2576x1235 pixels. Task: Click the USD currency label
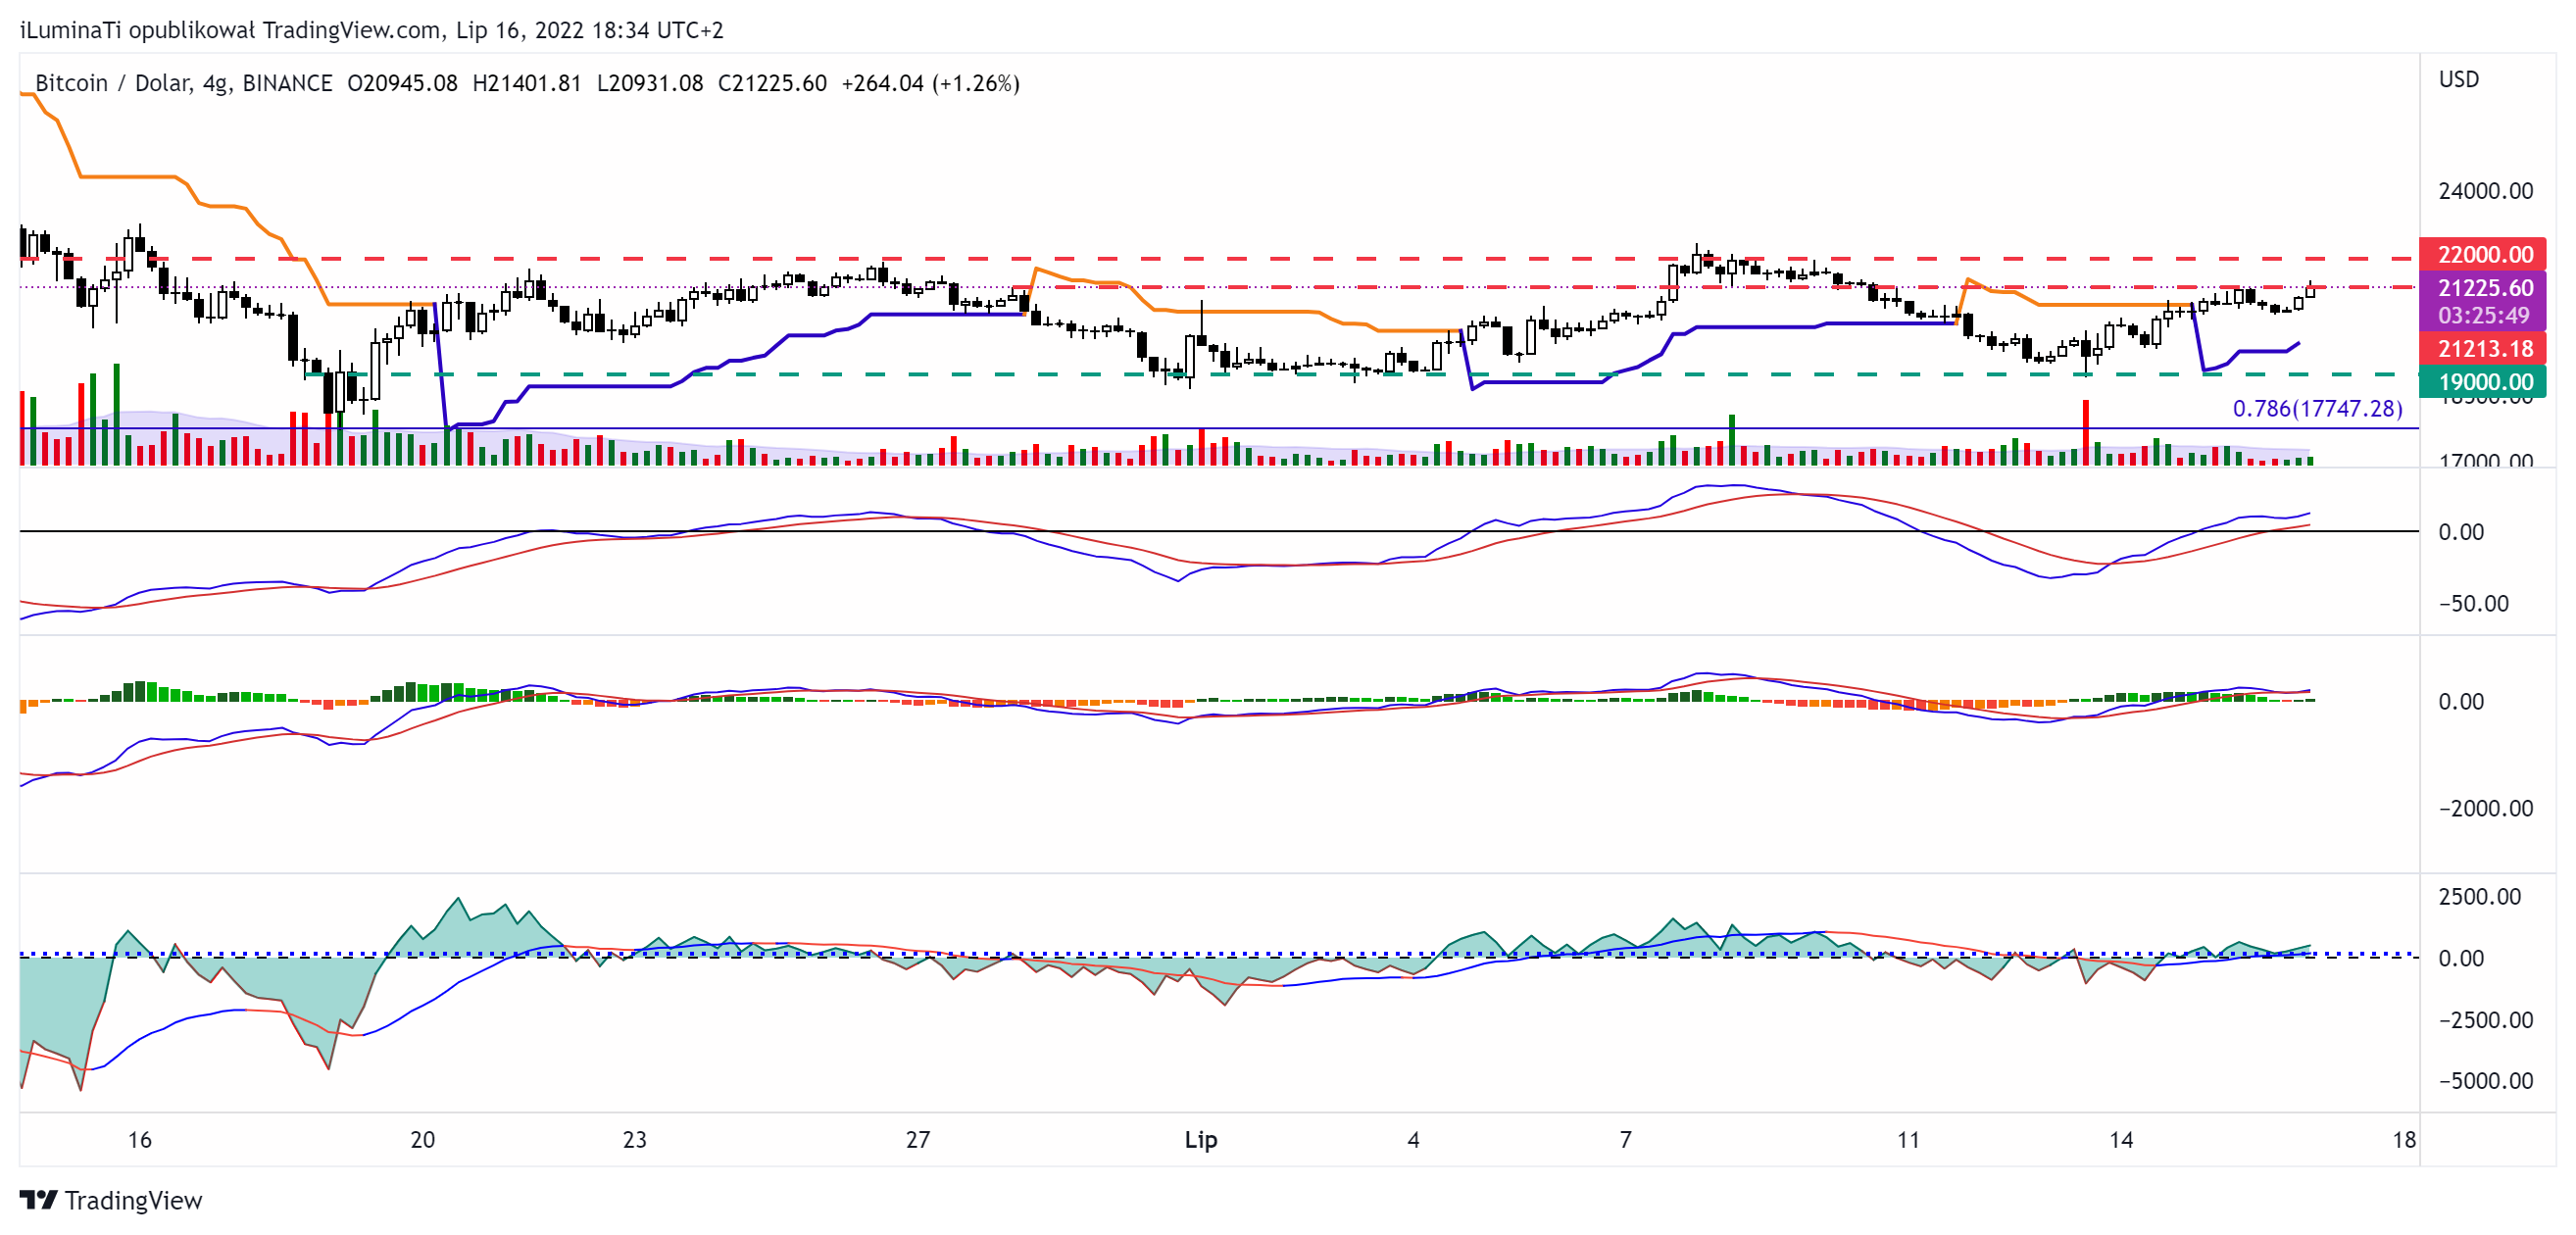pos(2458,79)
